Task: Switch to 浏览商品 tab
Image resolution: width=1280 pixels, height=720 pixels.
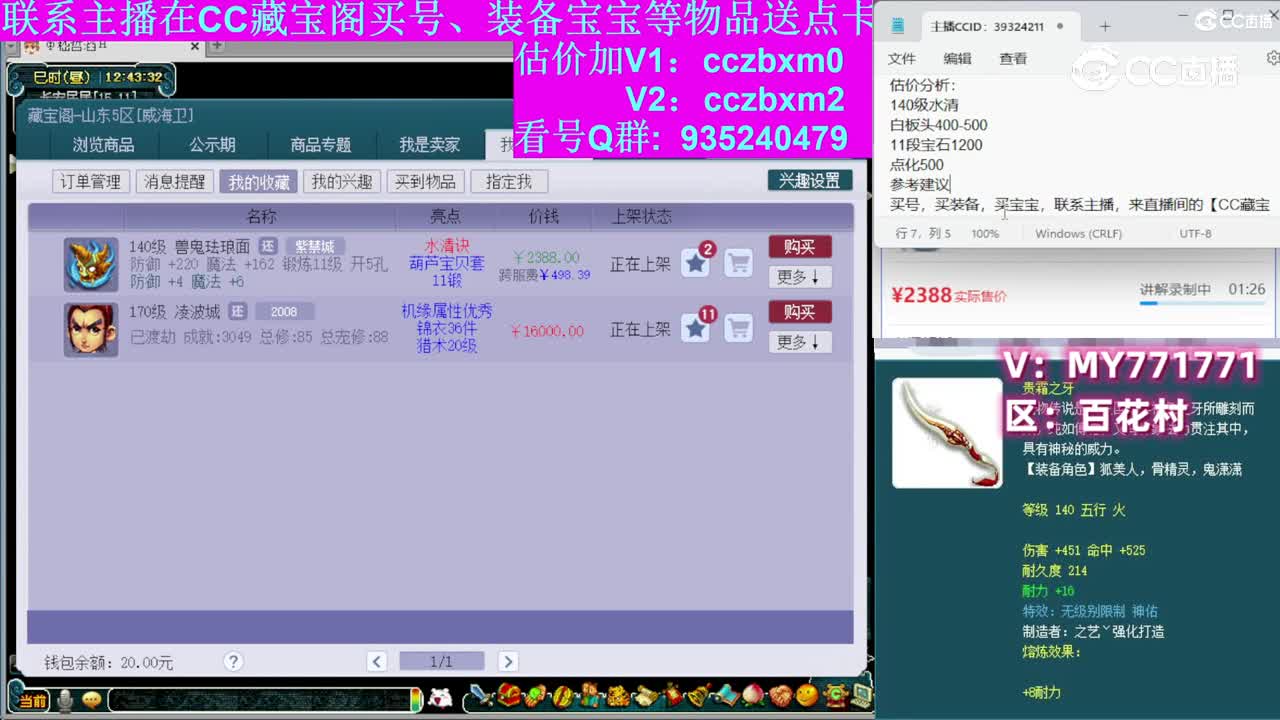Action: click(103, 145)
